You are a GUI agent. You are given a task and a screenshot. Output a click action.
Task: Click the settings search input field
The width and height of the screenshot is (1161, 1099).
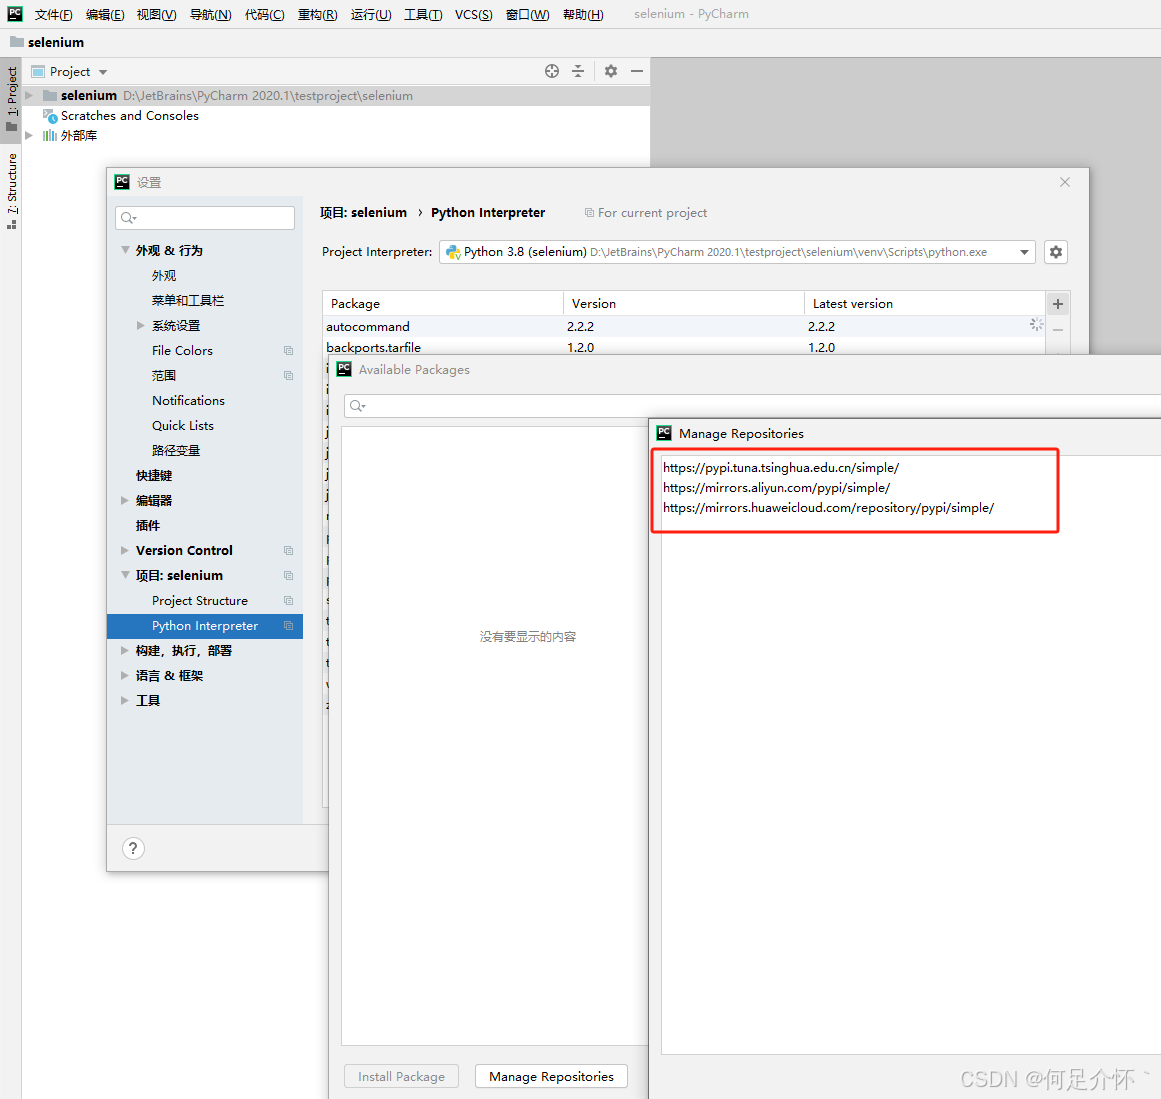pos(205,218)
